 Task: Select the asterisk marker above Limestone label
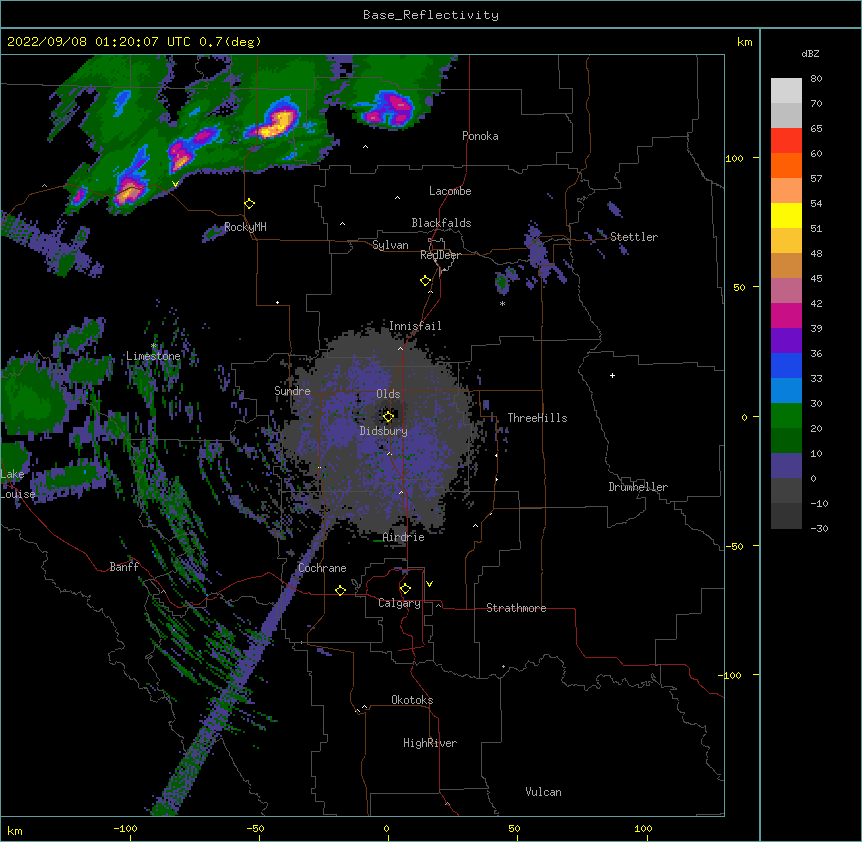154,346
